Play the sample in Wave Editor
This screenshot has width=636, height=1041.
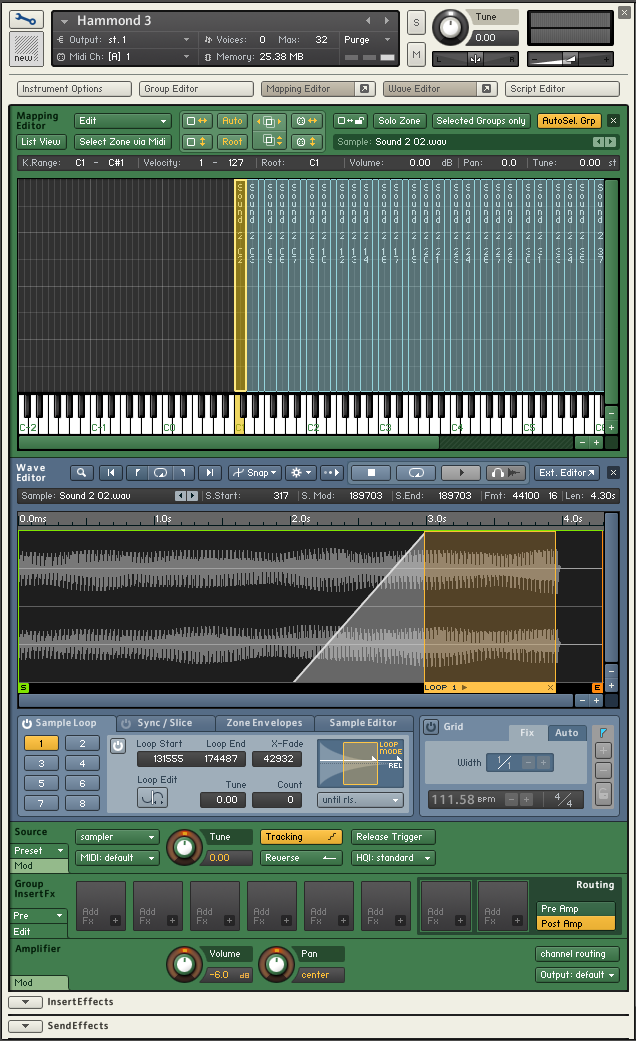[x=461, y=473]
